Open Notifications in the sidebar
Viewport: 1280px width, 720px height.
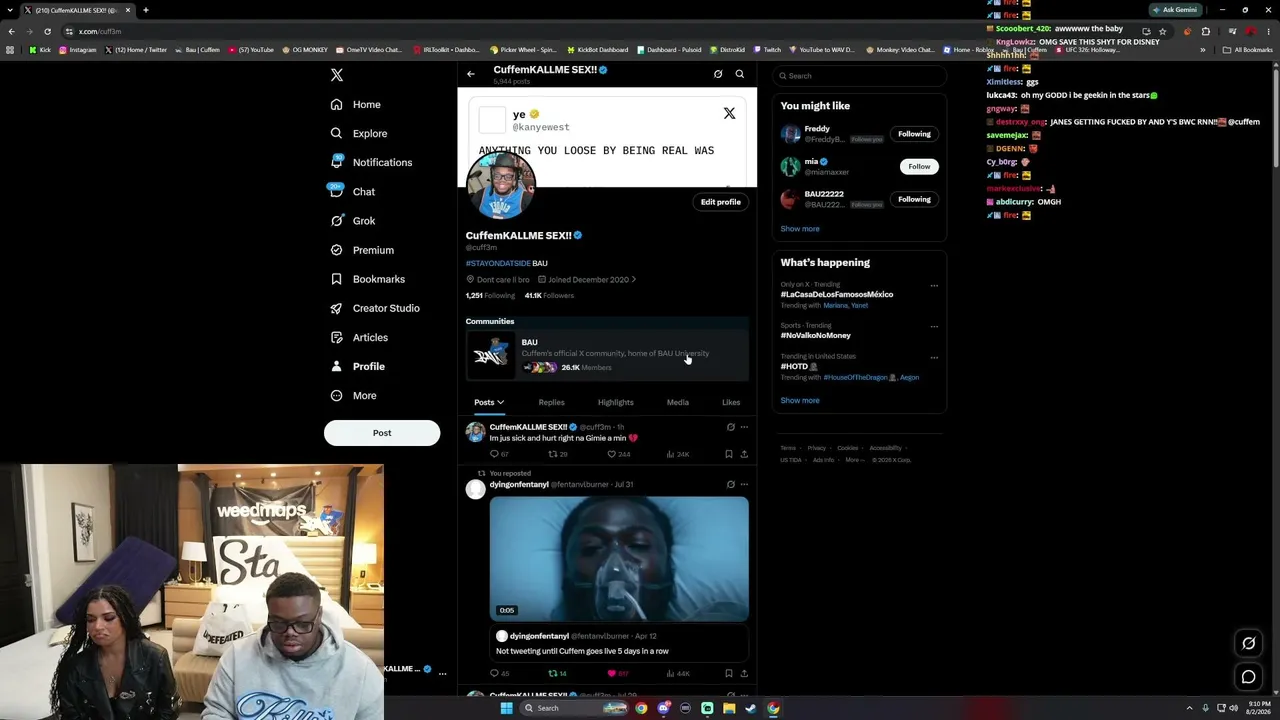coord(371,162)
